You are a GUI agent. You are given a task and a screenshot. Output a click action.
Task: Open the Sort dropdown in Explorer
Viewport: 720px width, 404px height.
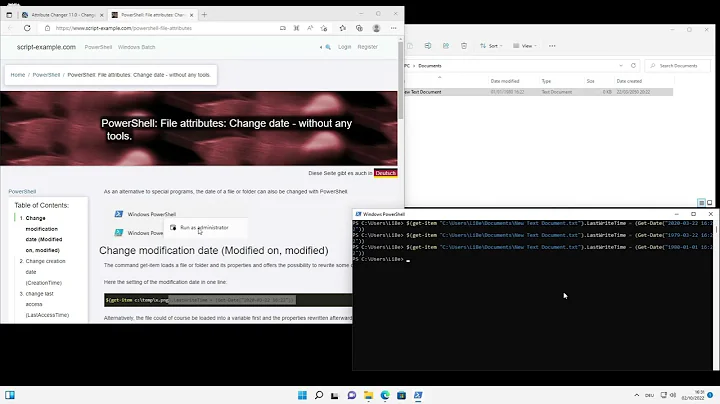coord(491,46)
